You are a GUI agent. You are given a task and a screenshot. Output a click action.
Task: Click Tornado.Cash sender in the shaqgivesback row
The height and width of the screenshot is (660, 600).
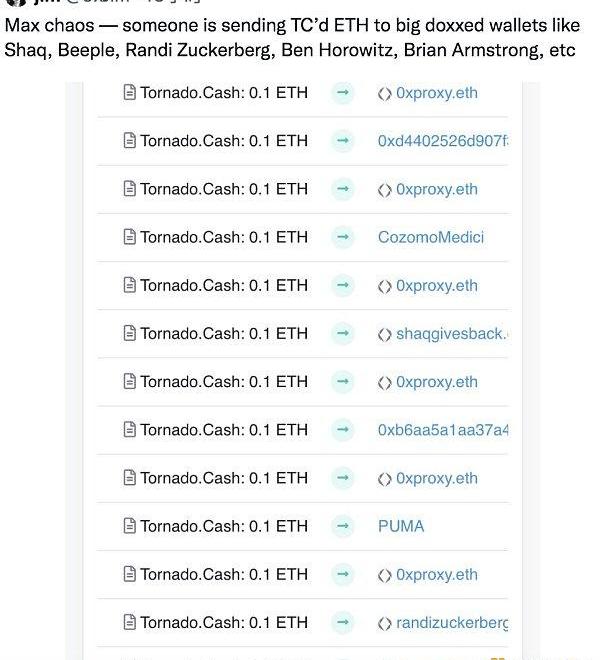coord(224,334)
